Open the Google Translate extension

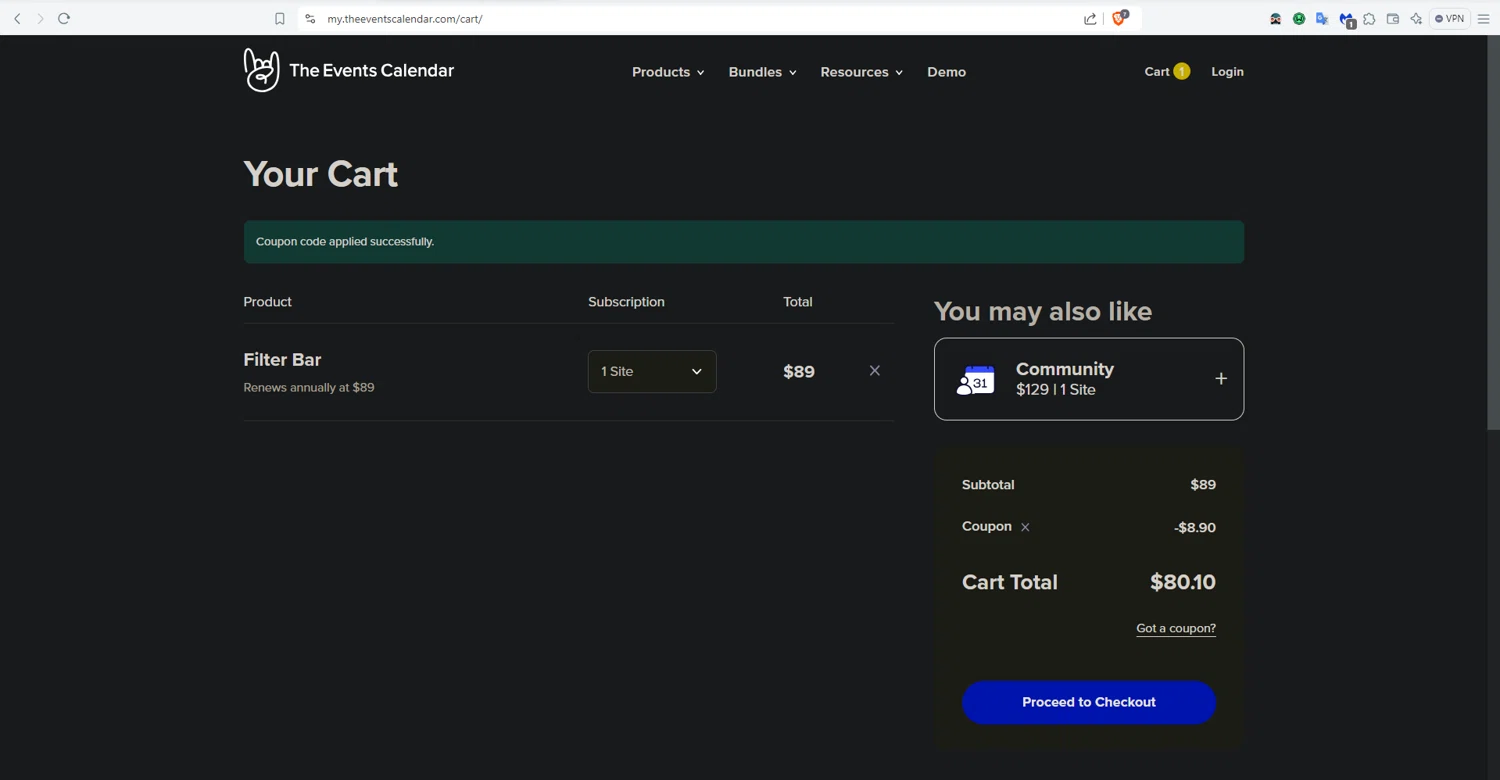pyautogui.click(x=1322, y=18)
